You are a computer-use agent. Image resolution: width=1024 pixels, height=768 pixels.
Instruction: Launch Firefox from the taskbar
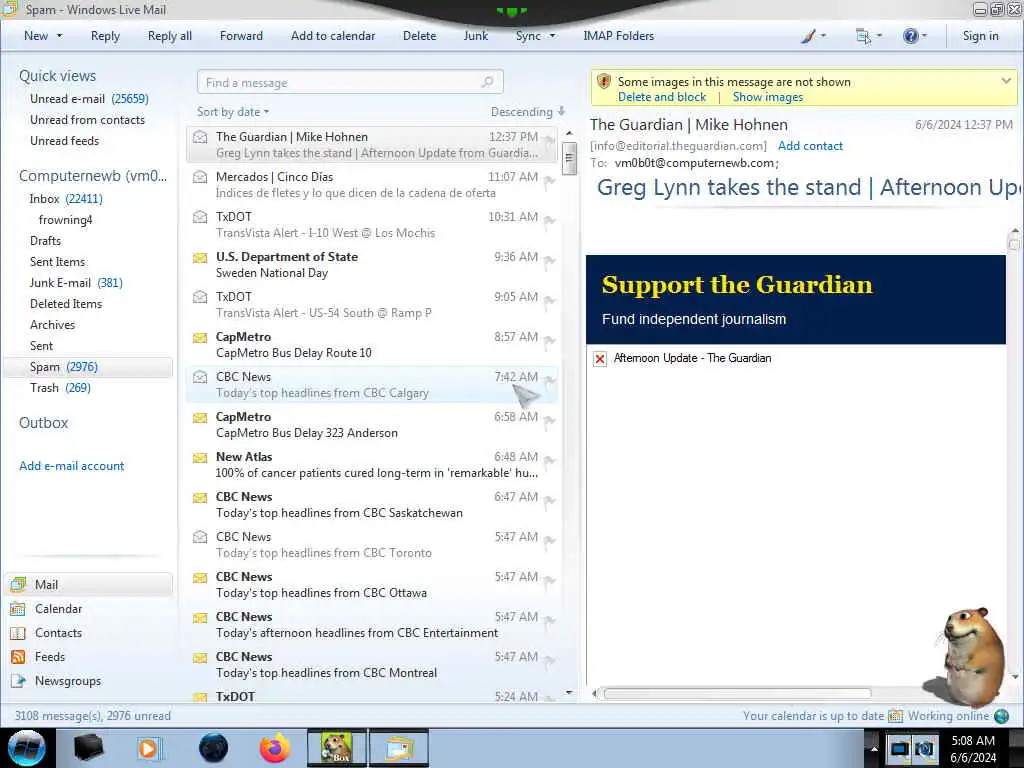point(275,748)
